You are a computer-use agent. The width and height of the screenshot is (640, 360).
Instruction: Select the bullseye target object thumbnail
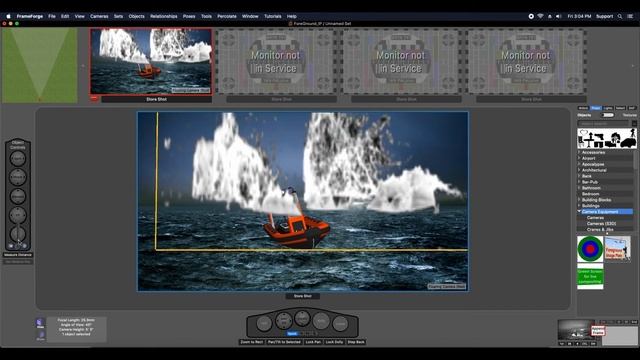[590, 249]
